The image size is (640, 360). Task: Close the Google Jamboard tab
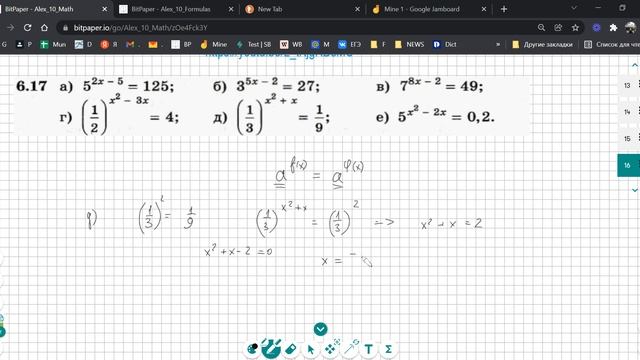pos(484,9)
